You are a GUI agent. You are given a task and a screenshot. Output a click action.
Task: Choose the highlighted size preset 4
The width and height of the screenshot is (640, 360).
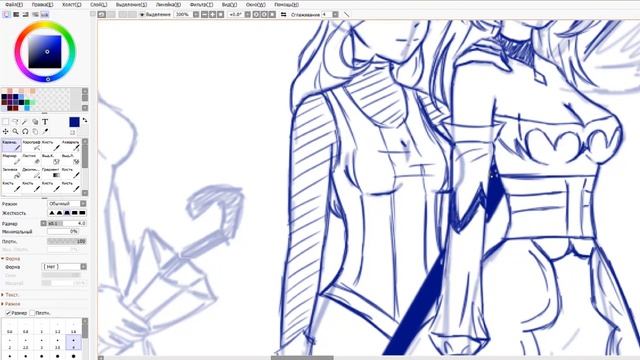(73, 343)
